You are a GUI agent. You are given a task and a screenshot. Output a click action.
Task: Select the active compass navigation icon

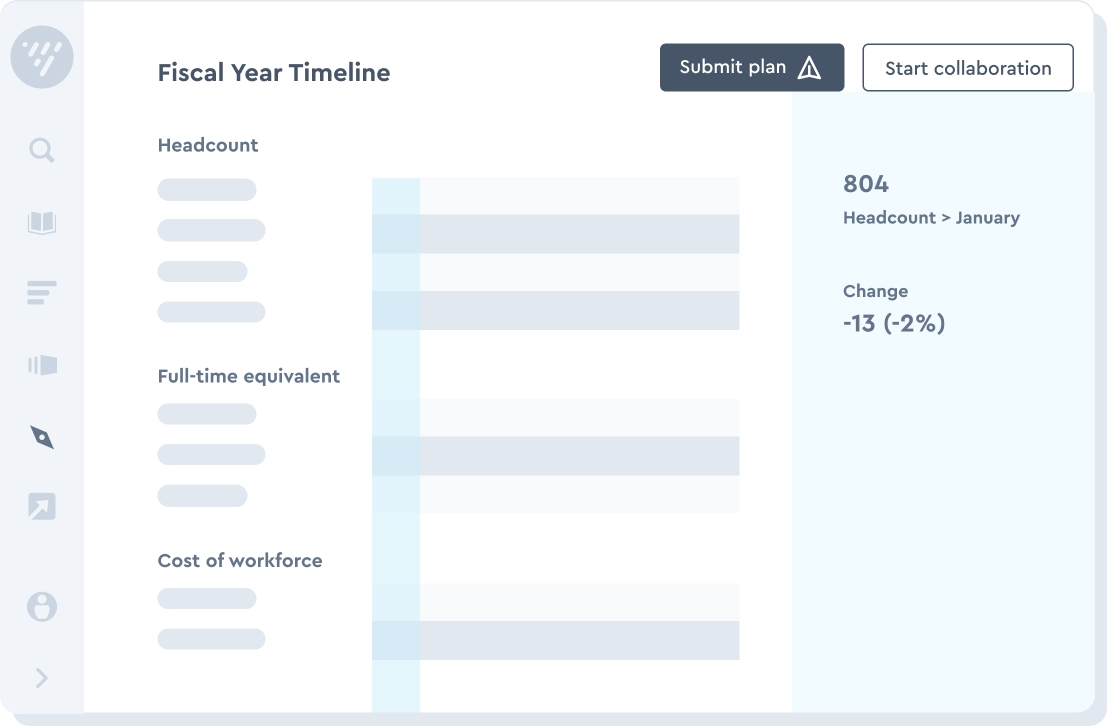pos(41,437)
